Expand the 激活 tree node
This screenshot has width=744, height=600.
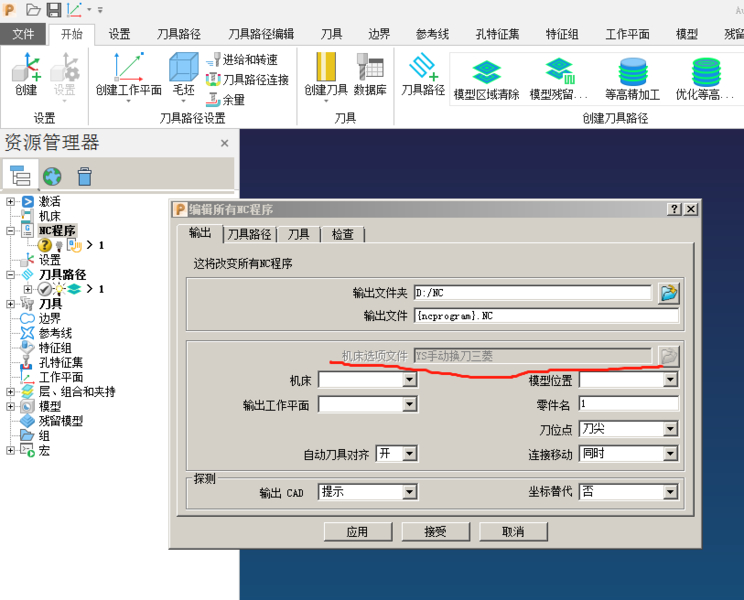coord(10,202)
